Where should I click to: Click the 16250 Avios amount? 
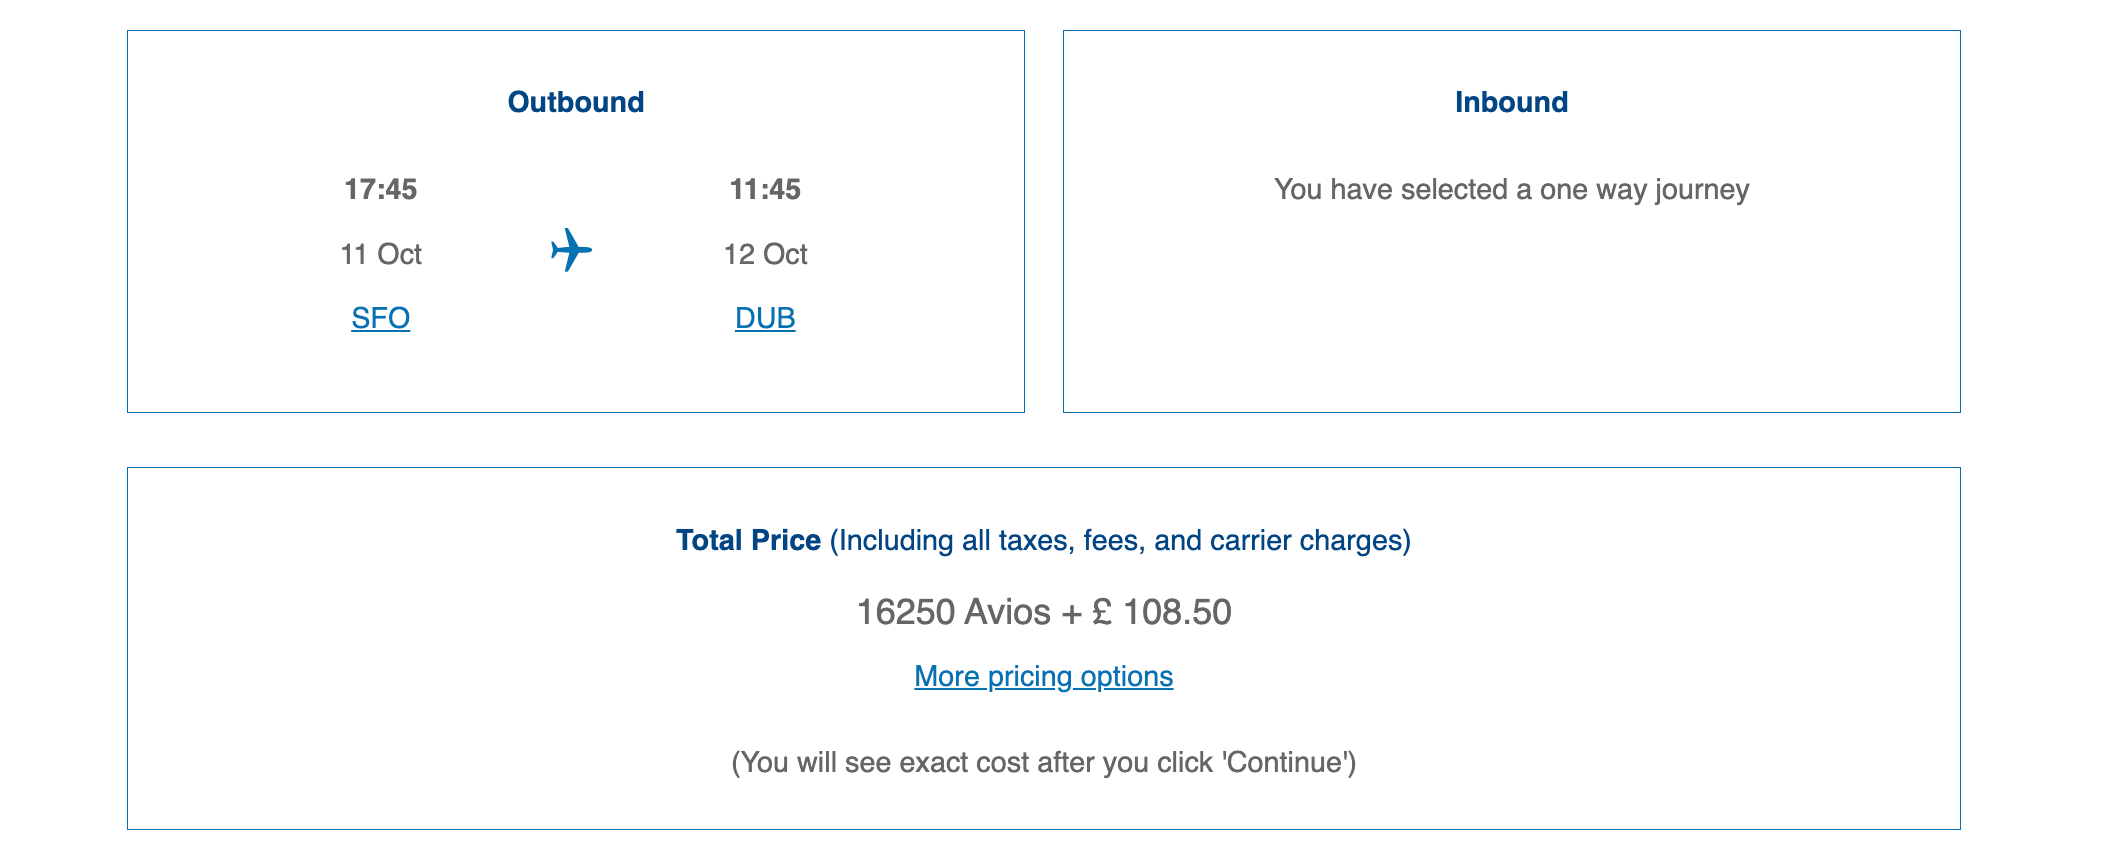(953, 612)
